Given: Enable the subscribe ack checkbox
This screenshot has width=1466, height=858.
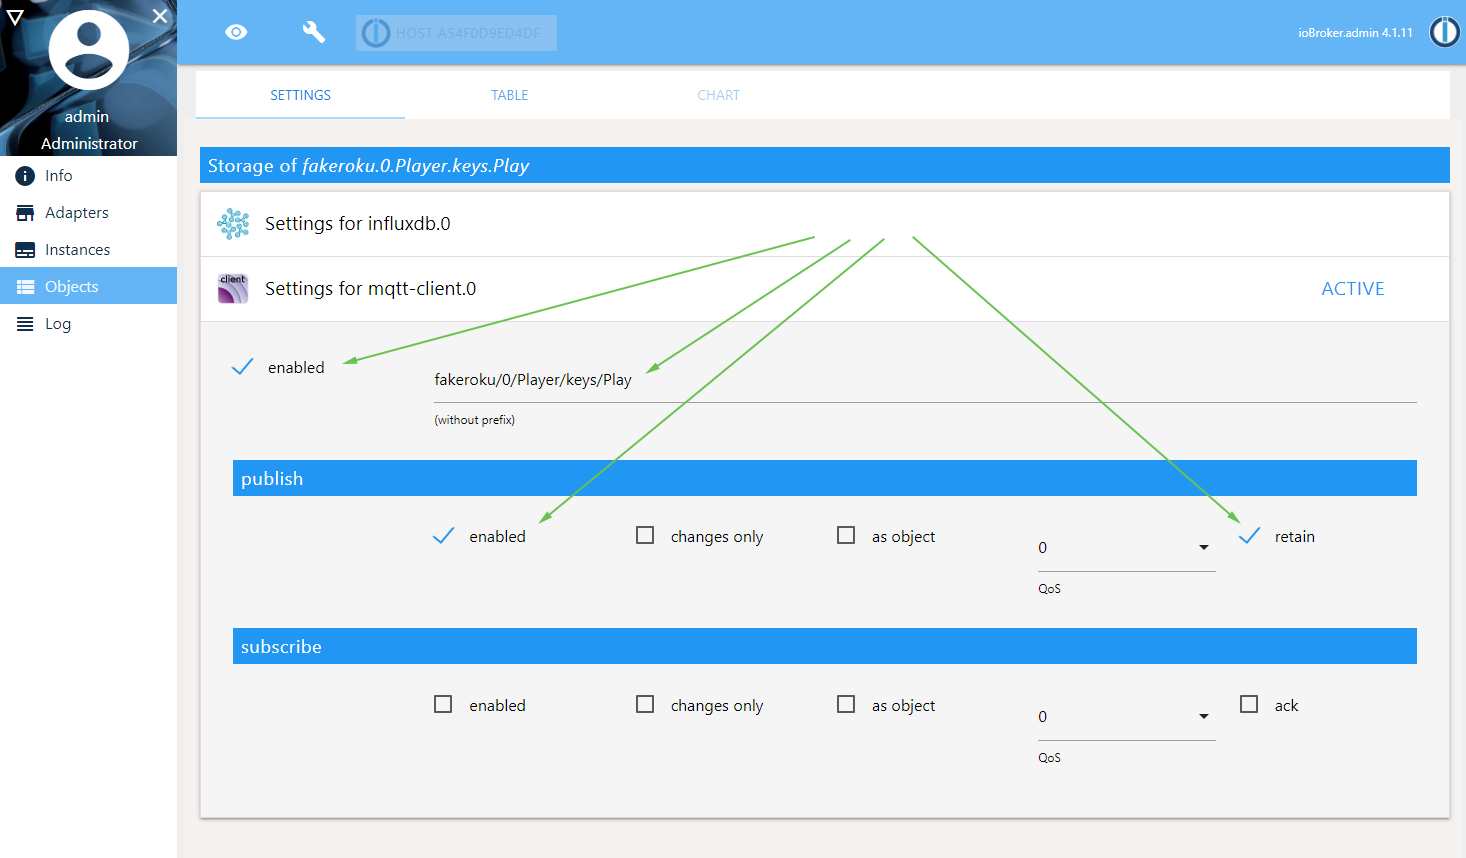Looking at the screenshot, I should (x=1249, y=705).
